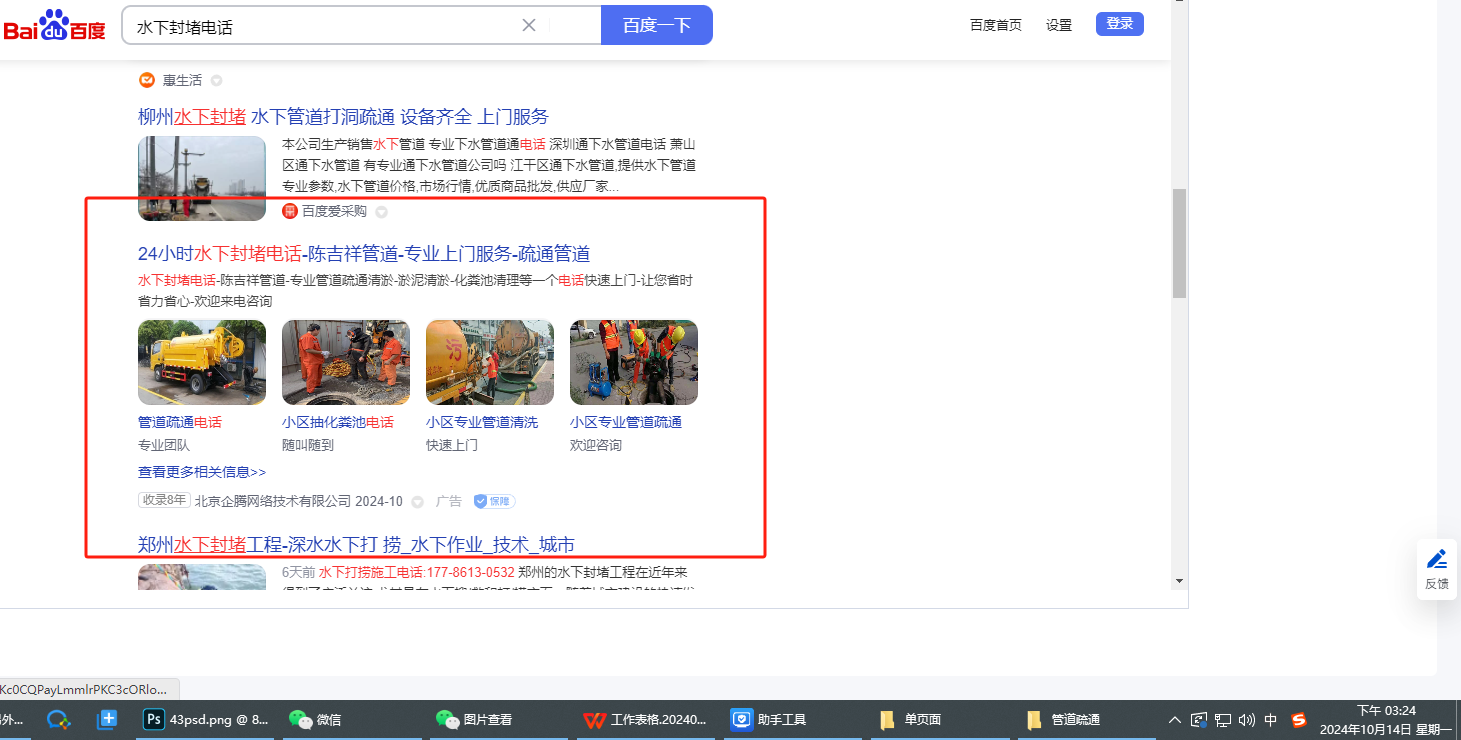Go to 百度首页
Screen dimensions: 1461x740
pyautogui.click(x=996, y=25)
